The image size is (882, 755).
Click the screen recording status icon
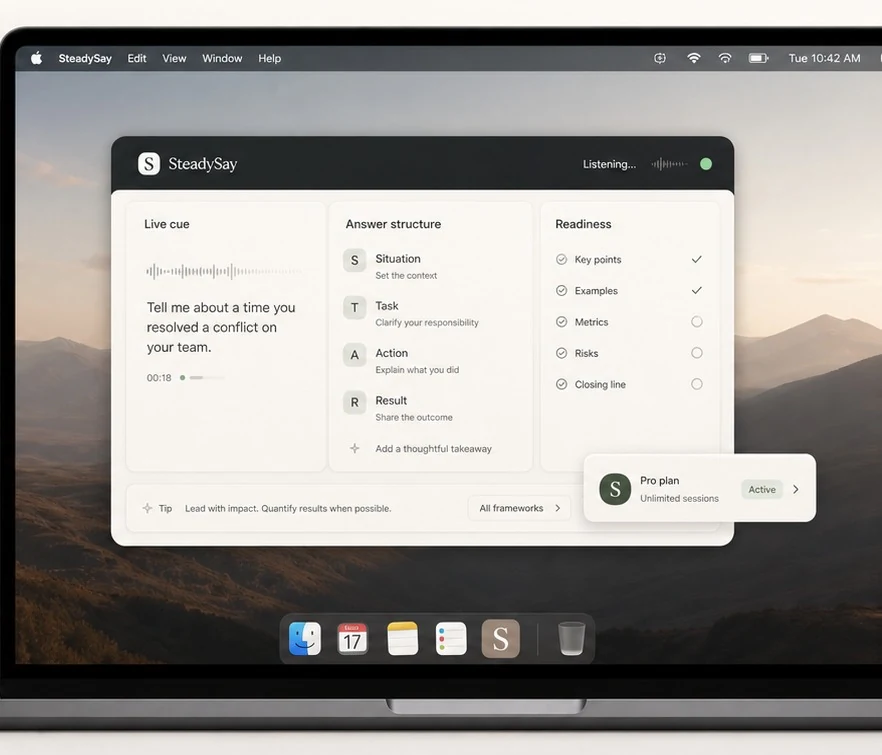[660, 58]
